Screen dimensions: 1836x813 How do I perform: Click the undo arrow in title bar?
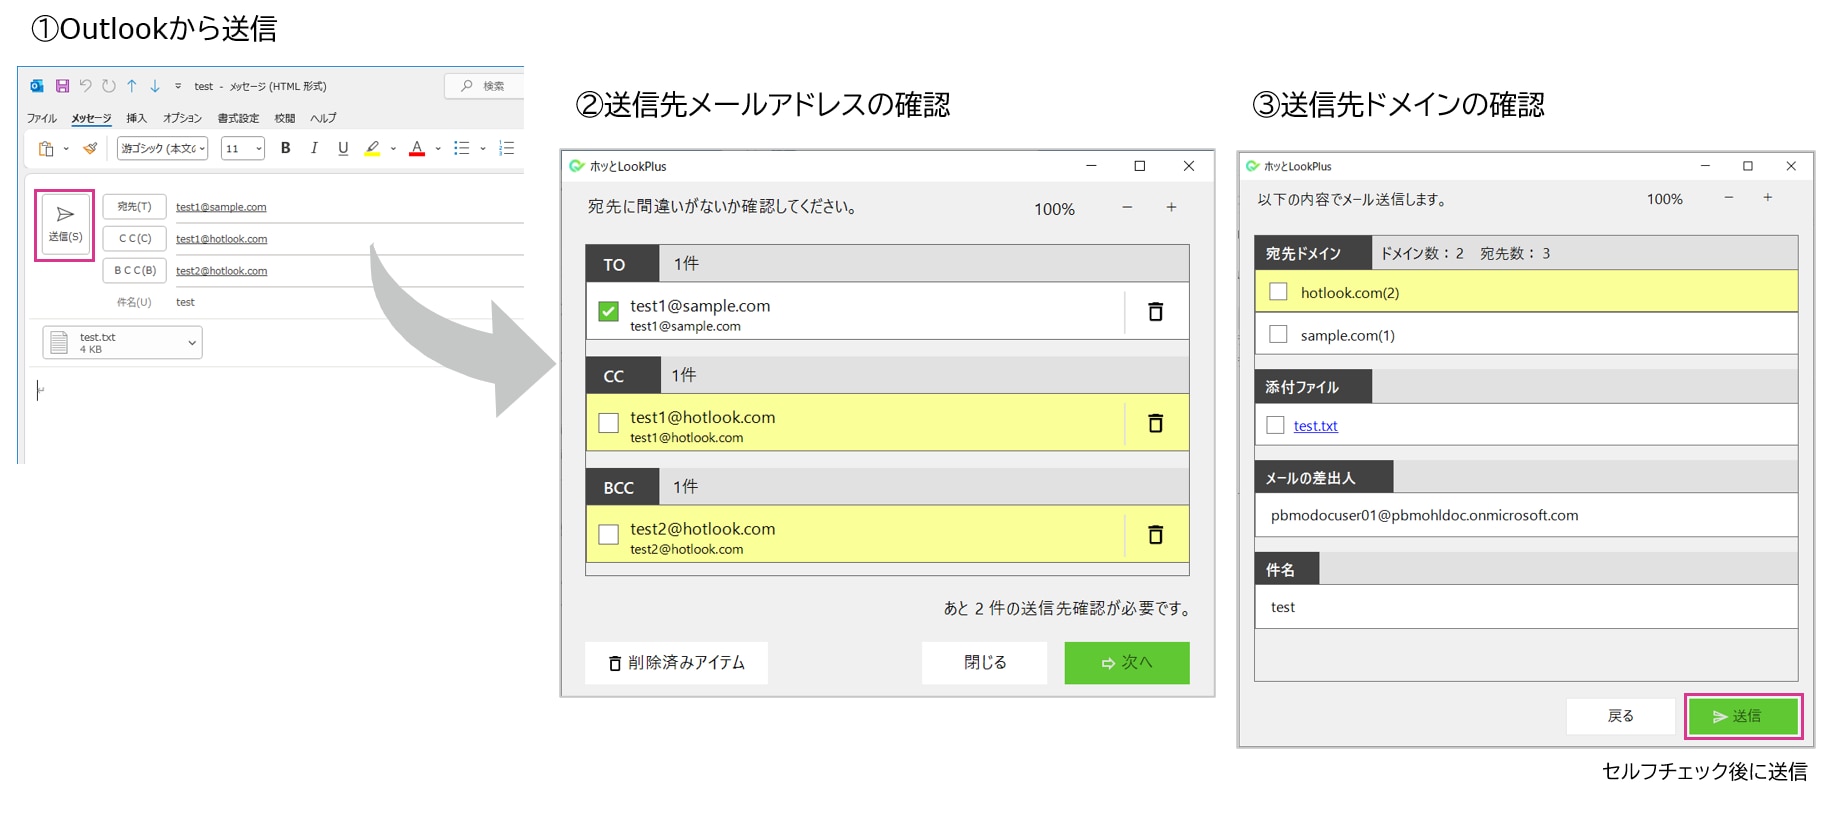(x=85, y=86)
